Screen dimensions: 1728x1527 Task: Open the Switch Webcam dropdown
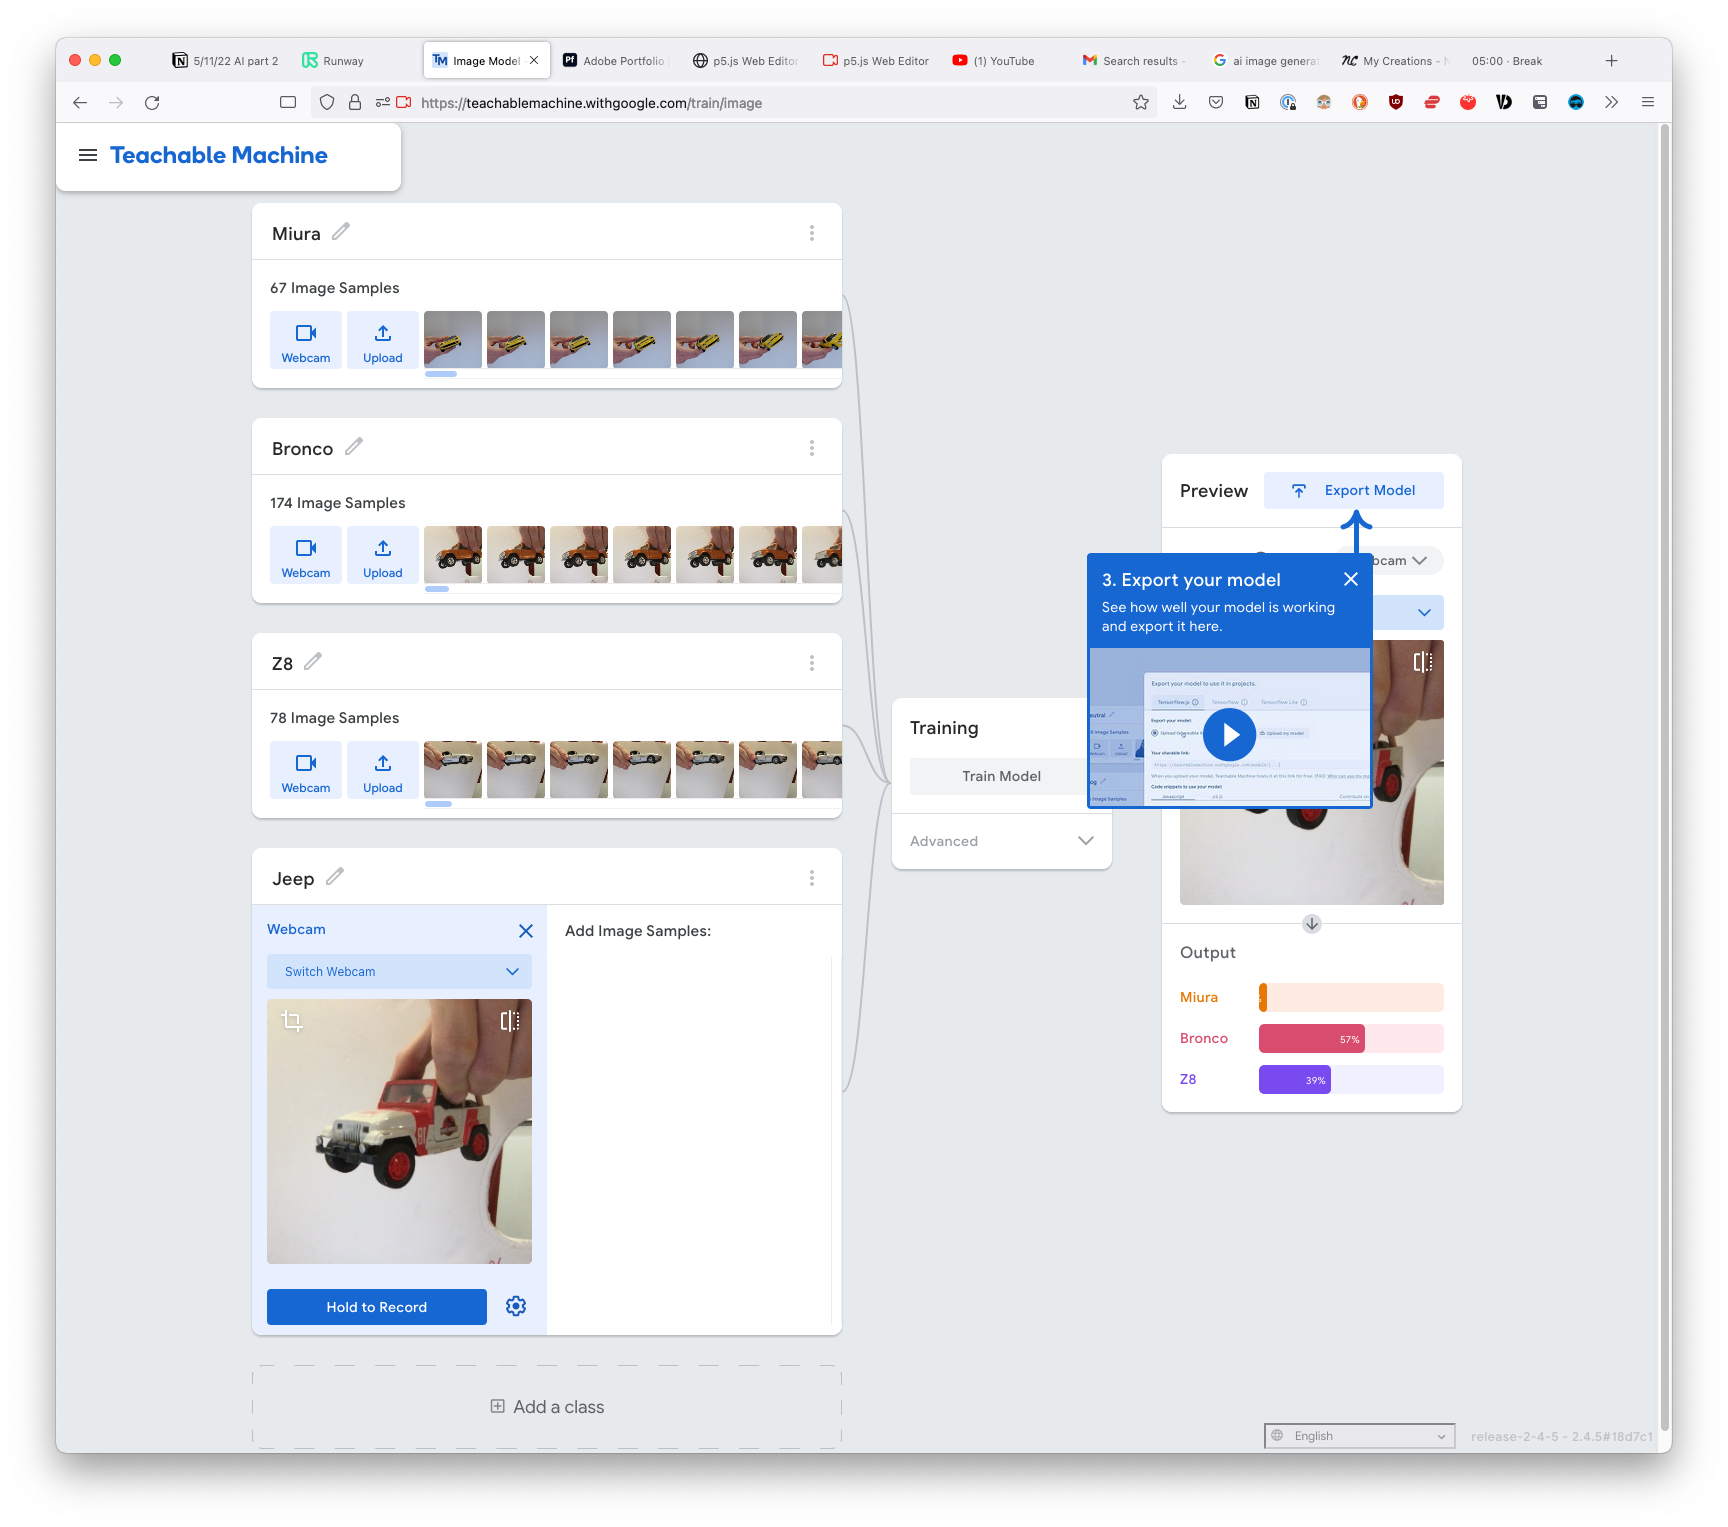click(399, 972)
